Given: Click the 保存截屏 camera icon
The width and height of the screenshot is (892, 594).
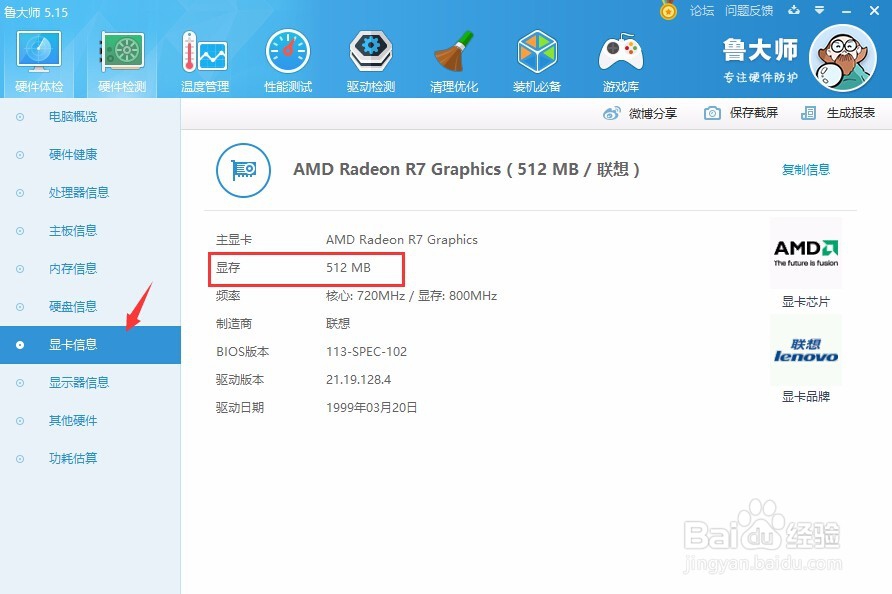Looking at the screenshot, I should point(712,113).
